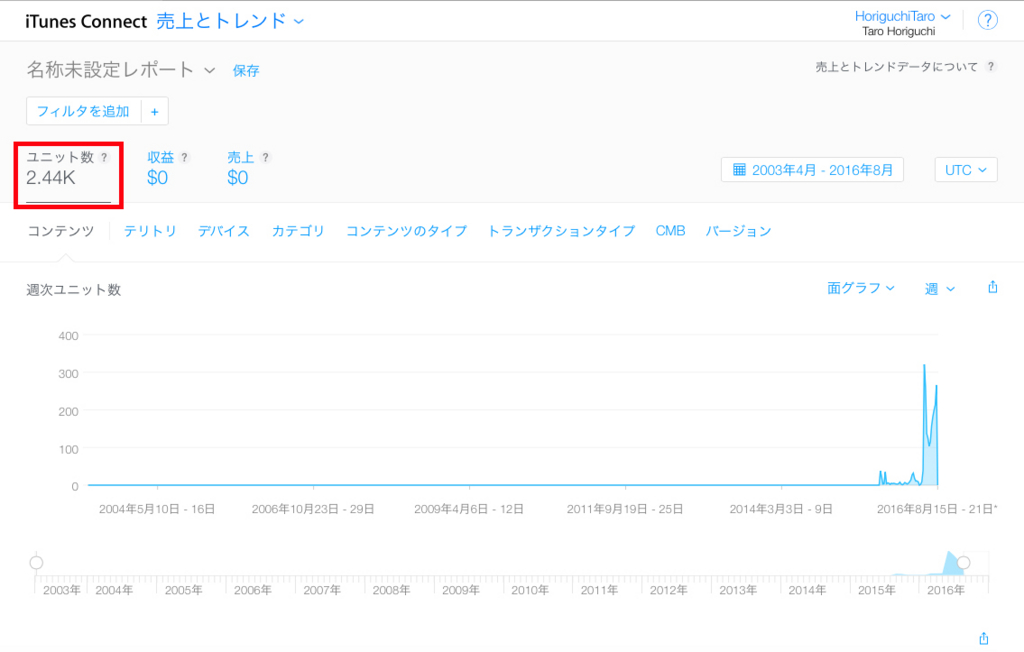The height and width of the screenshot is (652, 1024).
Task: Switch to the テリトリ tab
Action: coord(150,231)
